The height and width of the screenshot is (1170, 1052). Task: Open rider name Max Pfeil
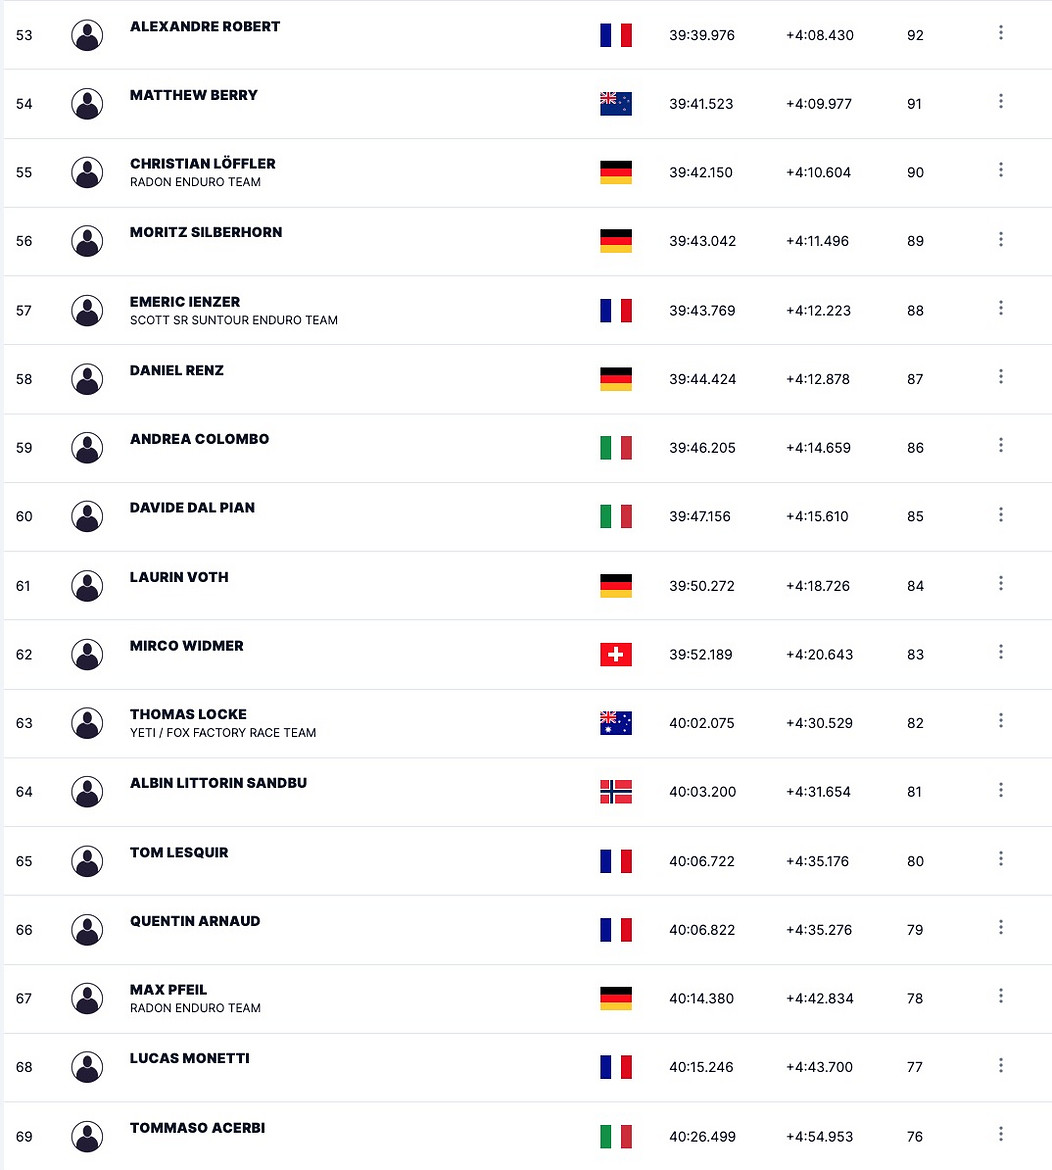coord(168,989)
